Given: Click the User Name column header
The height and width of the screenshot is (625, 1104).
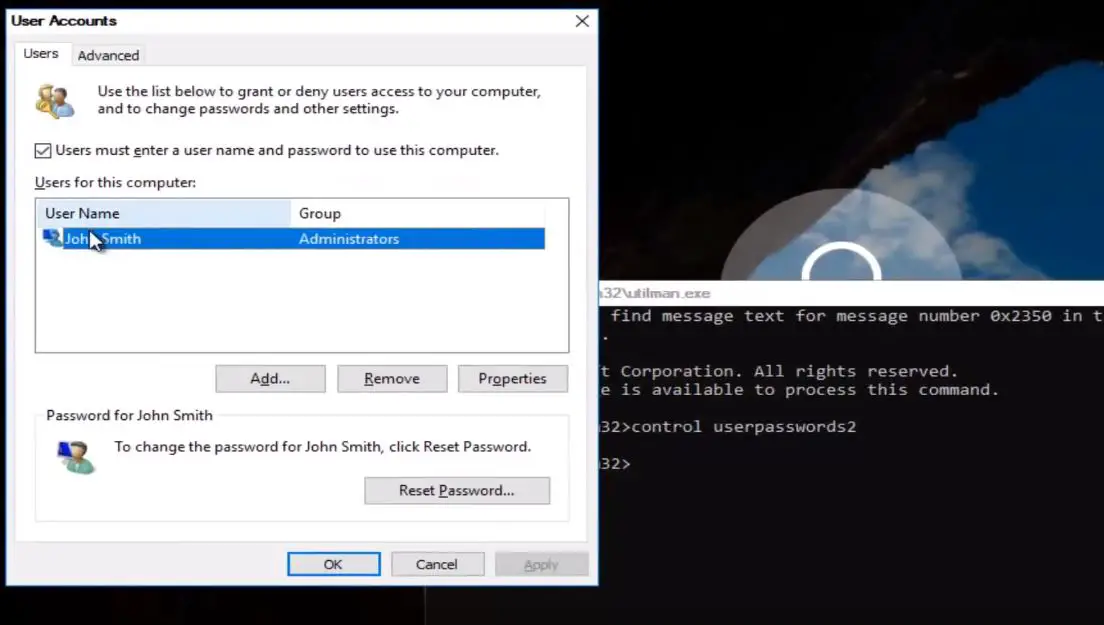Looking at the screenshot, I should click(x=163, y=213).
